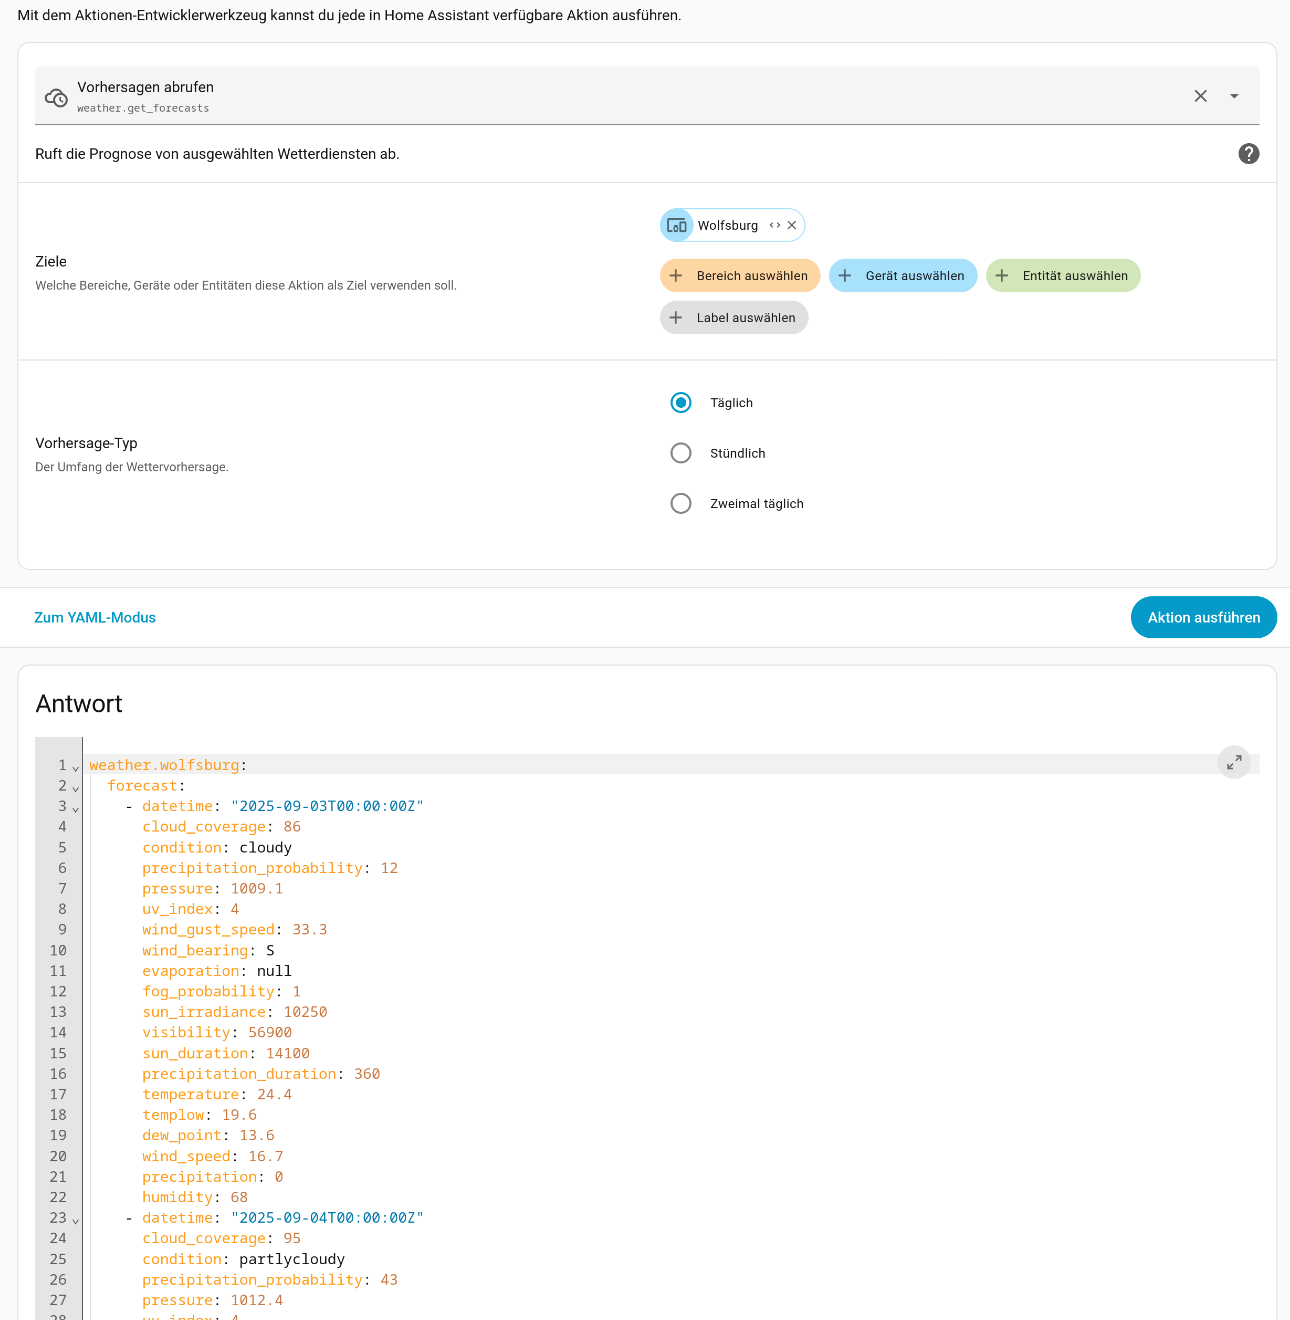Image resolution: width=1290 pixels, height=1320 pixels.
Task: Click Entität auswählen to add entity
Action: tap(1062, 276)
